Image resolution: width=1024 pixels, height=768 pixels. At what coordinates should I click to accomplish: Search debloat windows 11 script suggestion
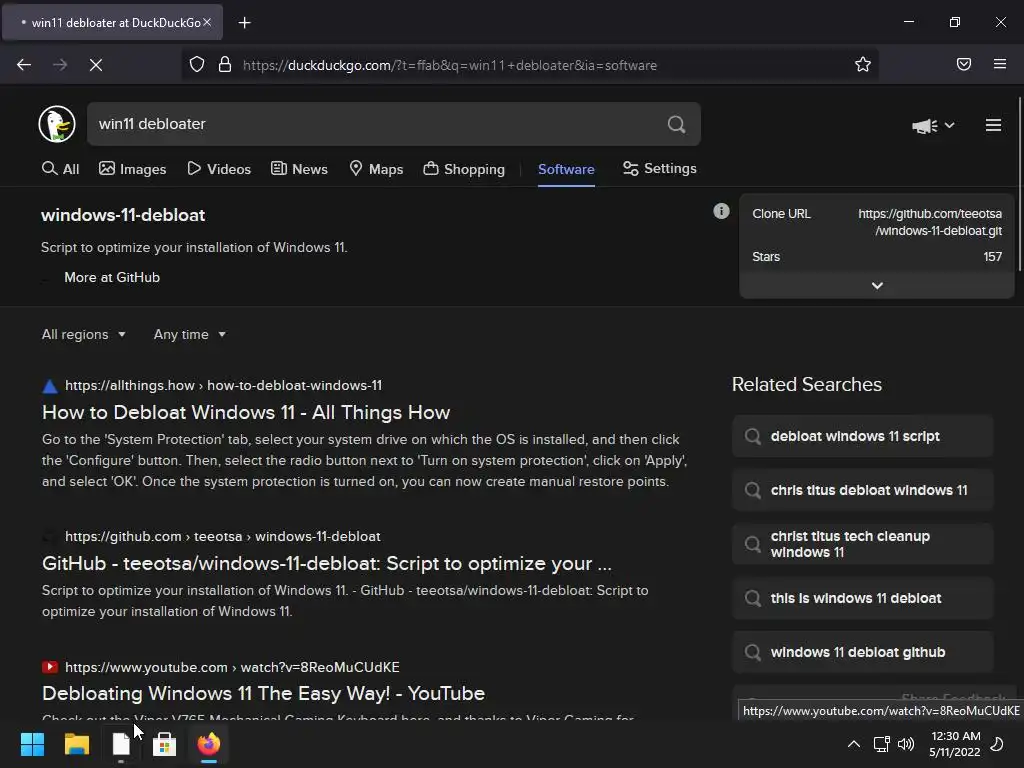[863, 436]
